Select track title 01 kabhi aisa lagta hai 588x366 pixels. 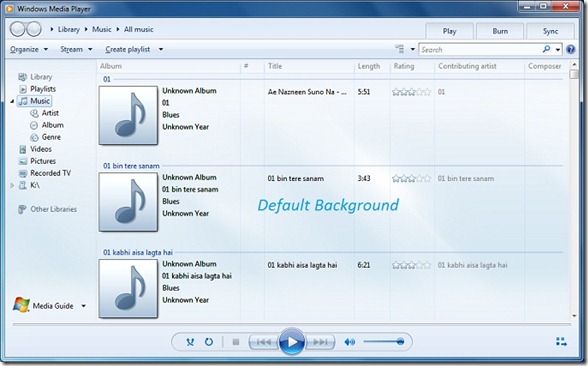coord(302,265)
